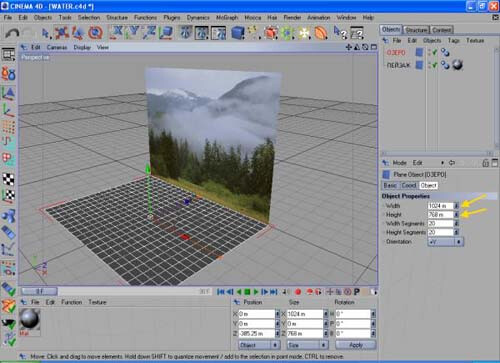Open the Object coordinate mode dropdown
The height and width of the screenshot is (363, 500).
pyautogui.click(x=259, y=345)
